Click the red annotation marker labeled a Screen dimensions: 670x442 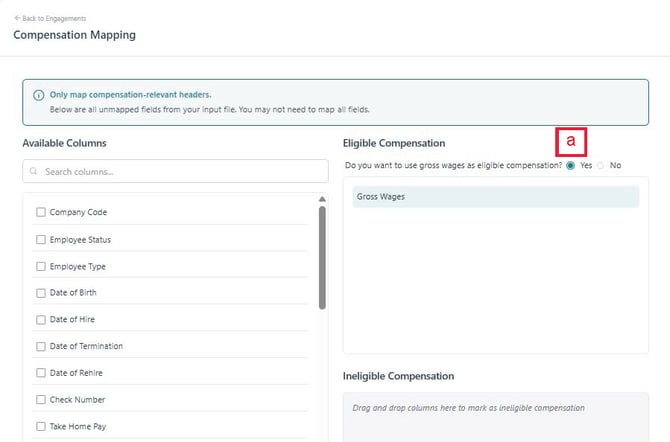pos(571,142)
